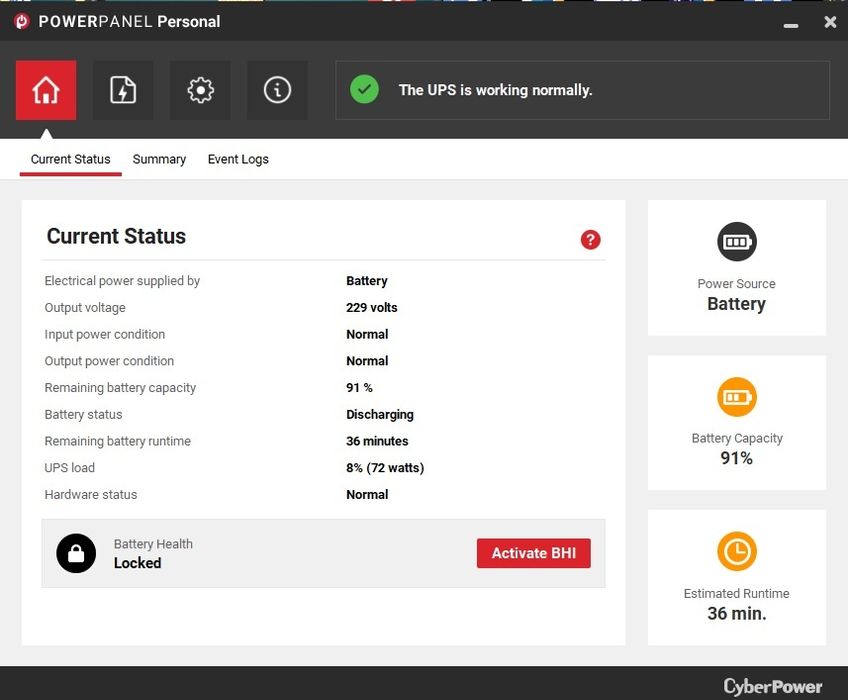The image size is (848, 700).
Task: Click the "Output voltage" label
Action: (x=85, y=307)
